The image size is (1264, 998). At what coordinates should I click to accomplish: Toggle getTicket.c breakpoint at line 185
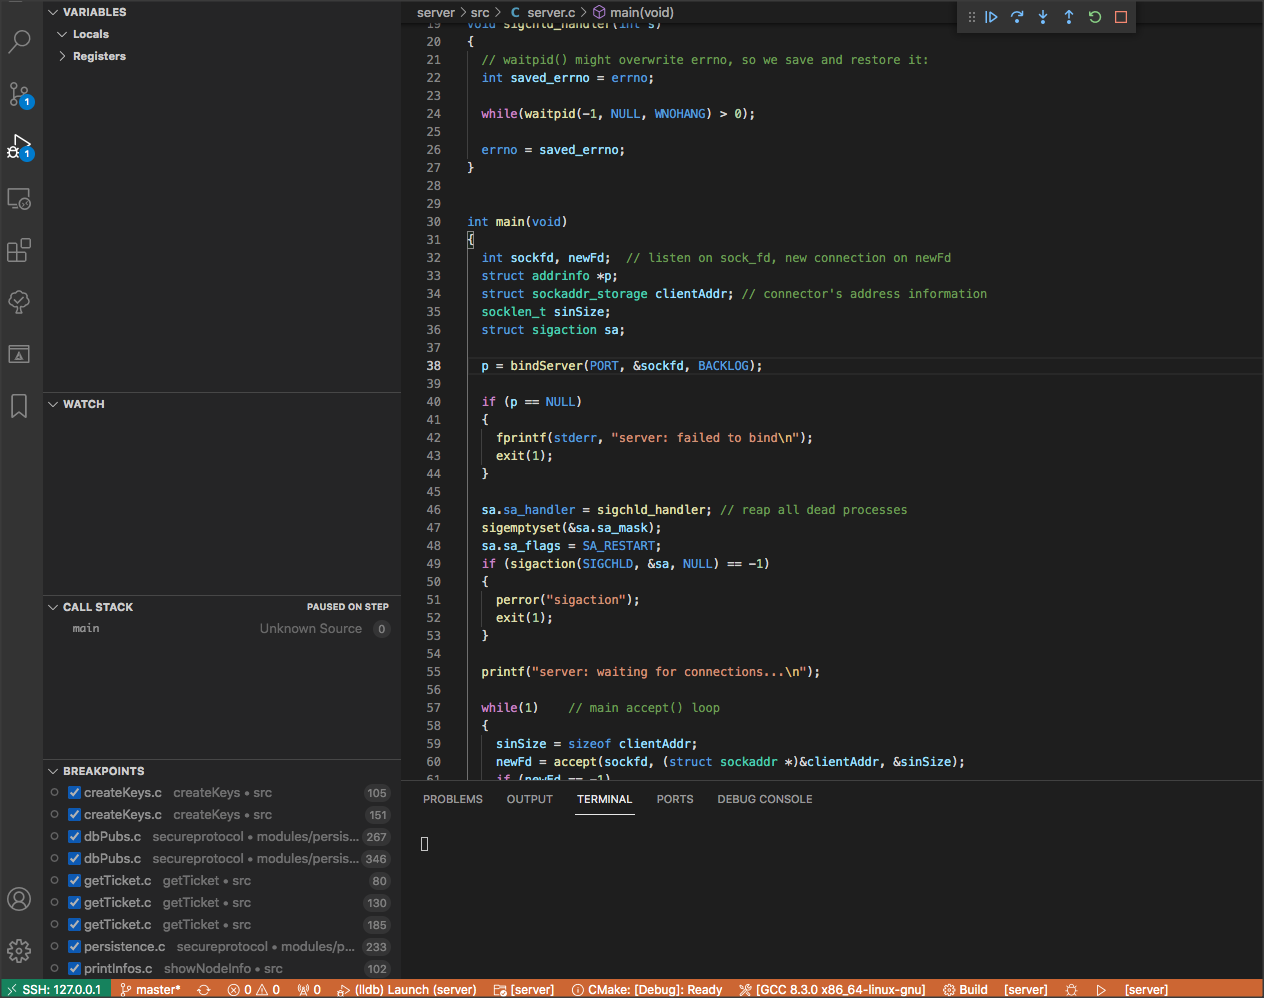click(x=74, y=925)
